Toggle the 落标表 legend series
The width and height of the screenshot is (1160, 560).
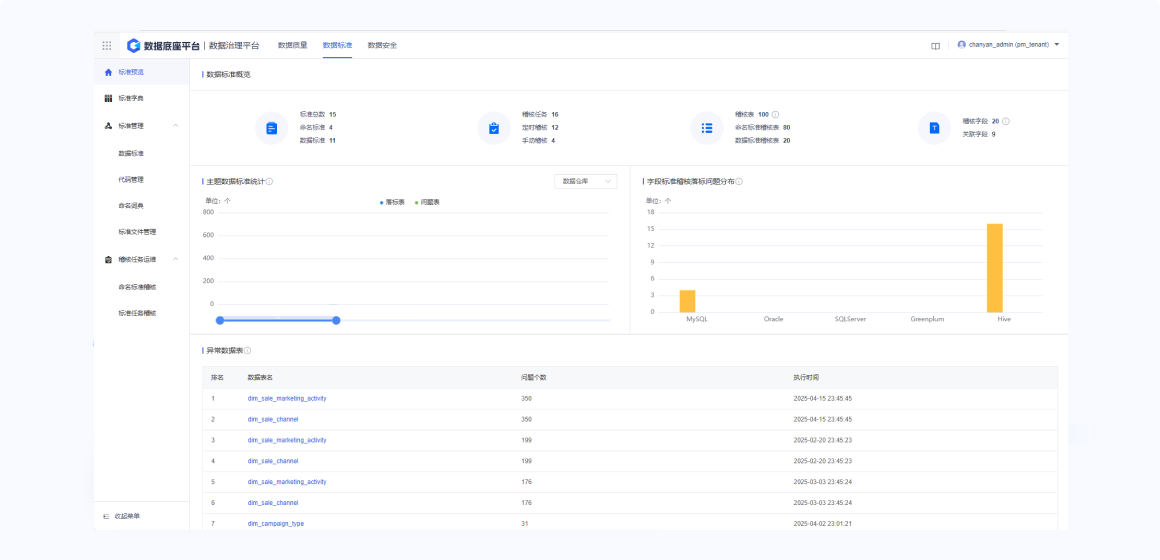pos(391,202)
